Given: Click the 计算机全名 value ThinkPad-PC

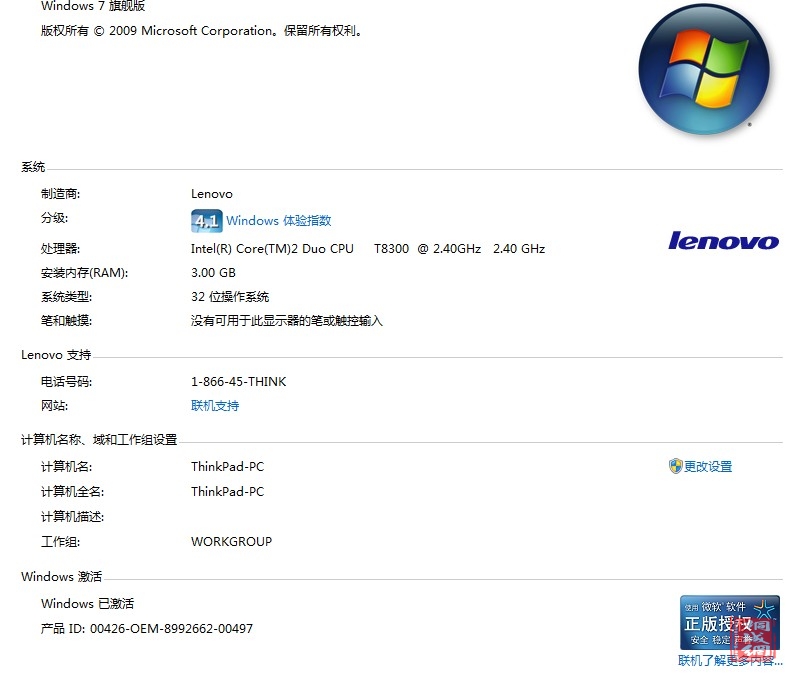Looking at the screenshot, I should pyautogui.click(x=228, y=491).
